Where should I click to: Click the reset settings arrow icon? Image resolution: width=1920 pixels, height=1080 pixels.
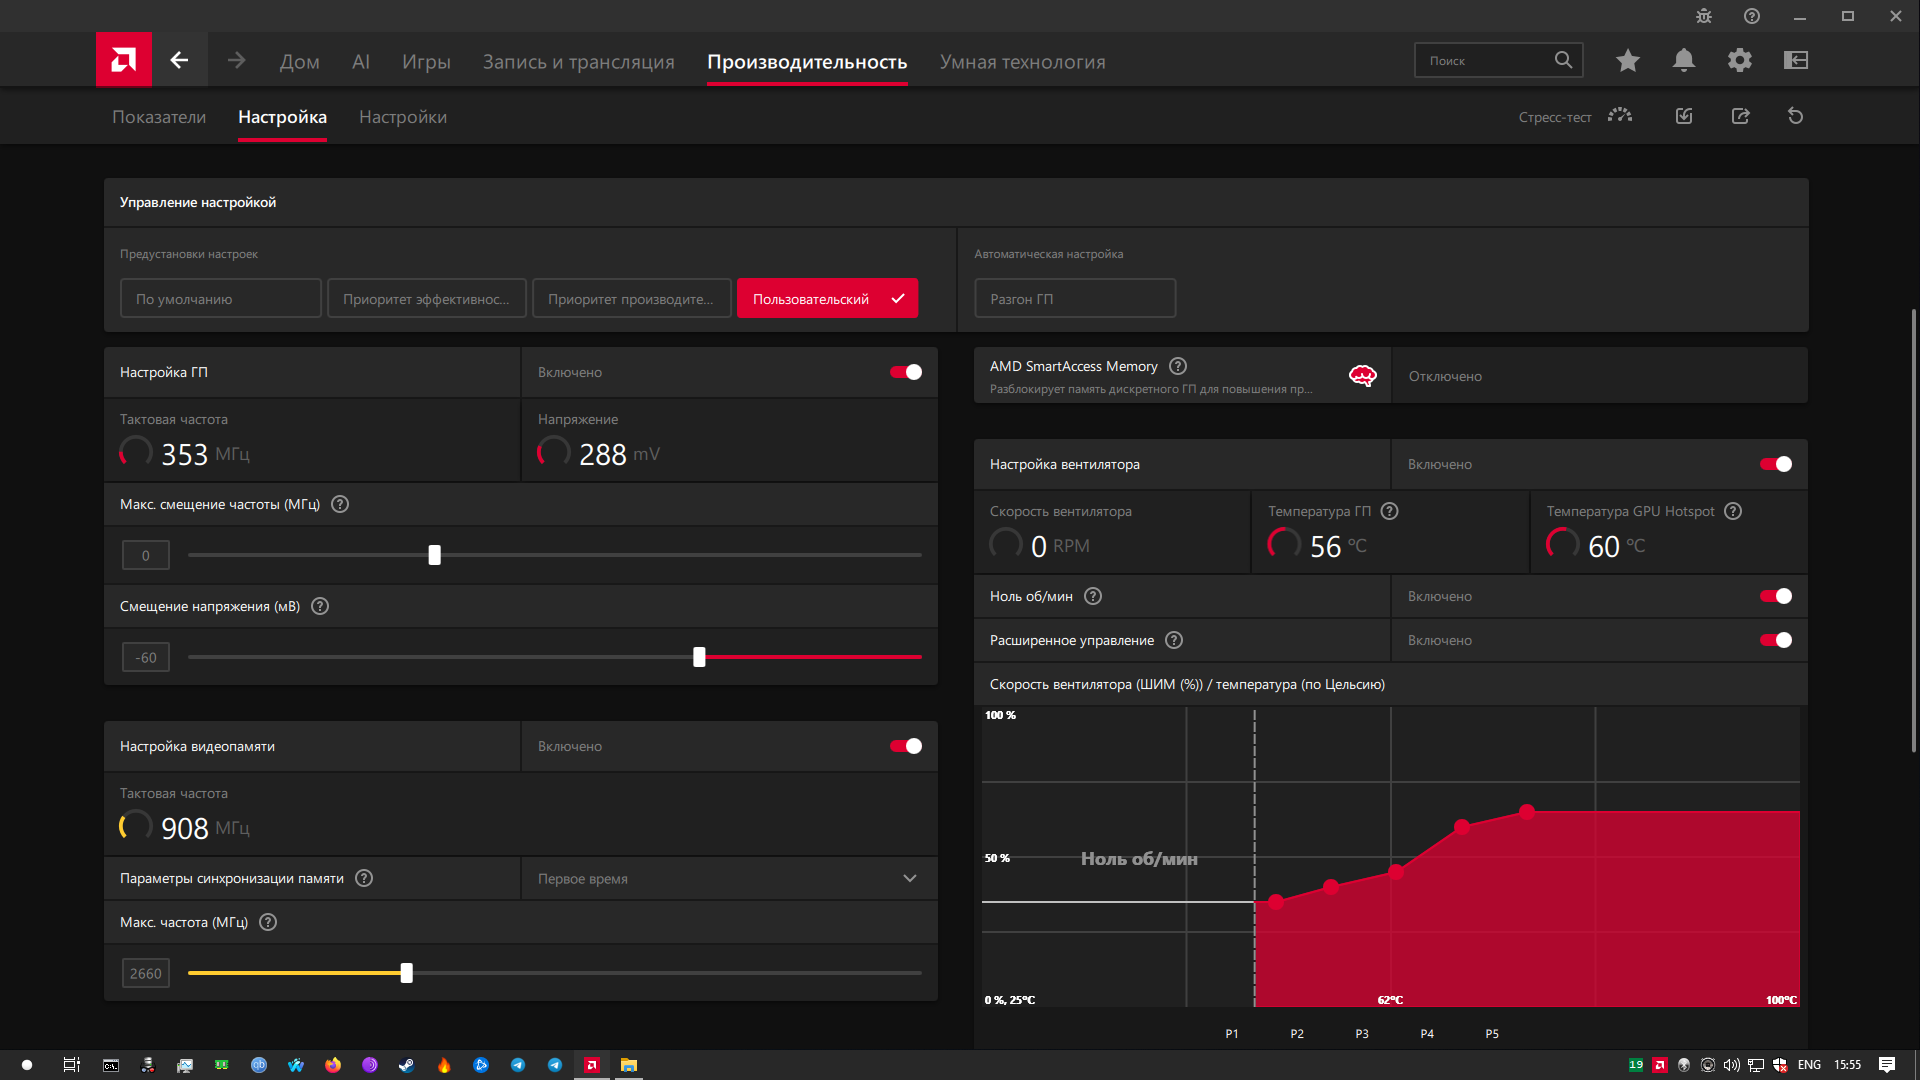pos(1796,116)
